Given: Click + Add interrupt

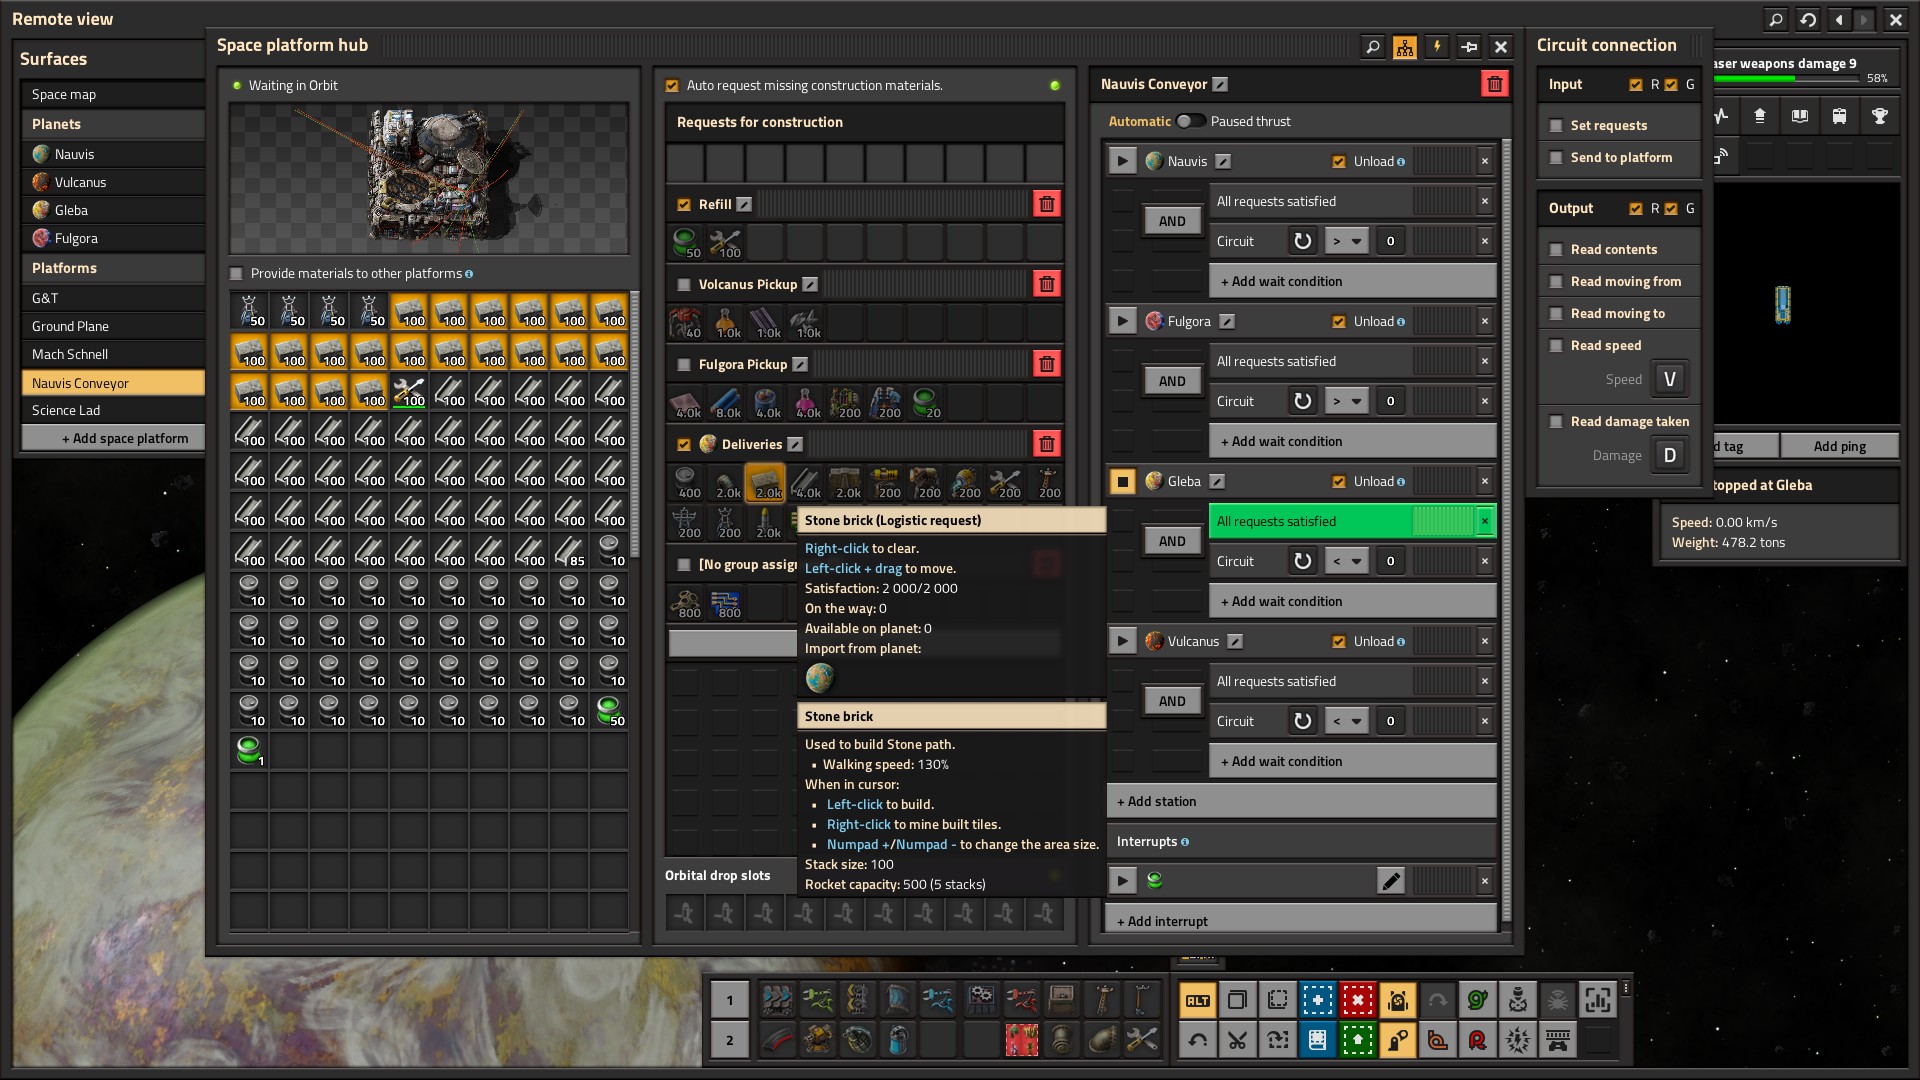Looking at the screenshot, I should tap(1301, 920).
